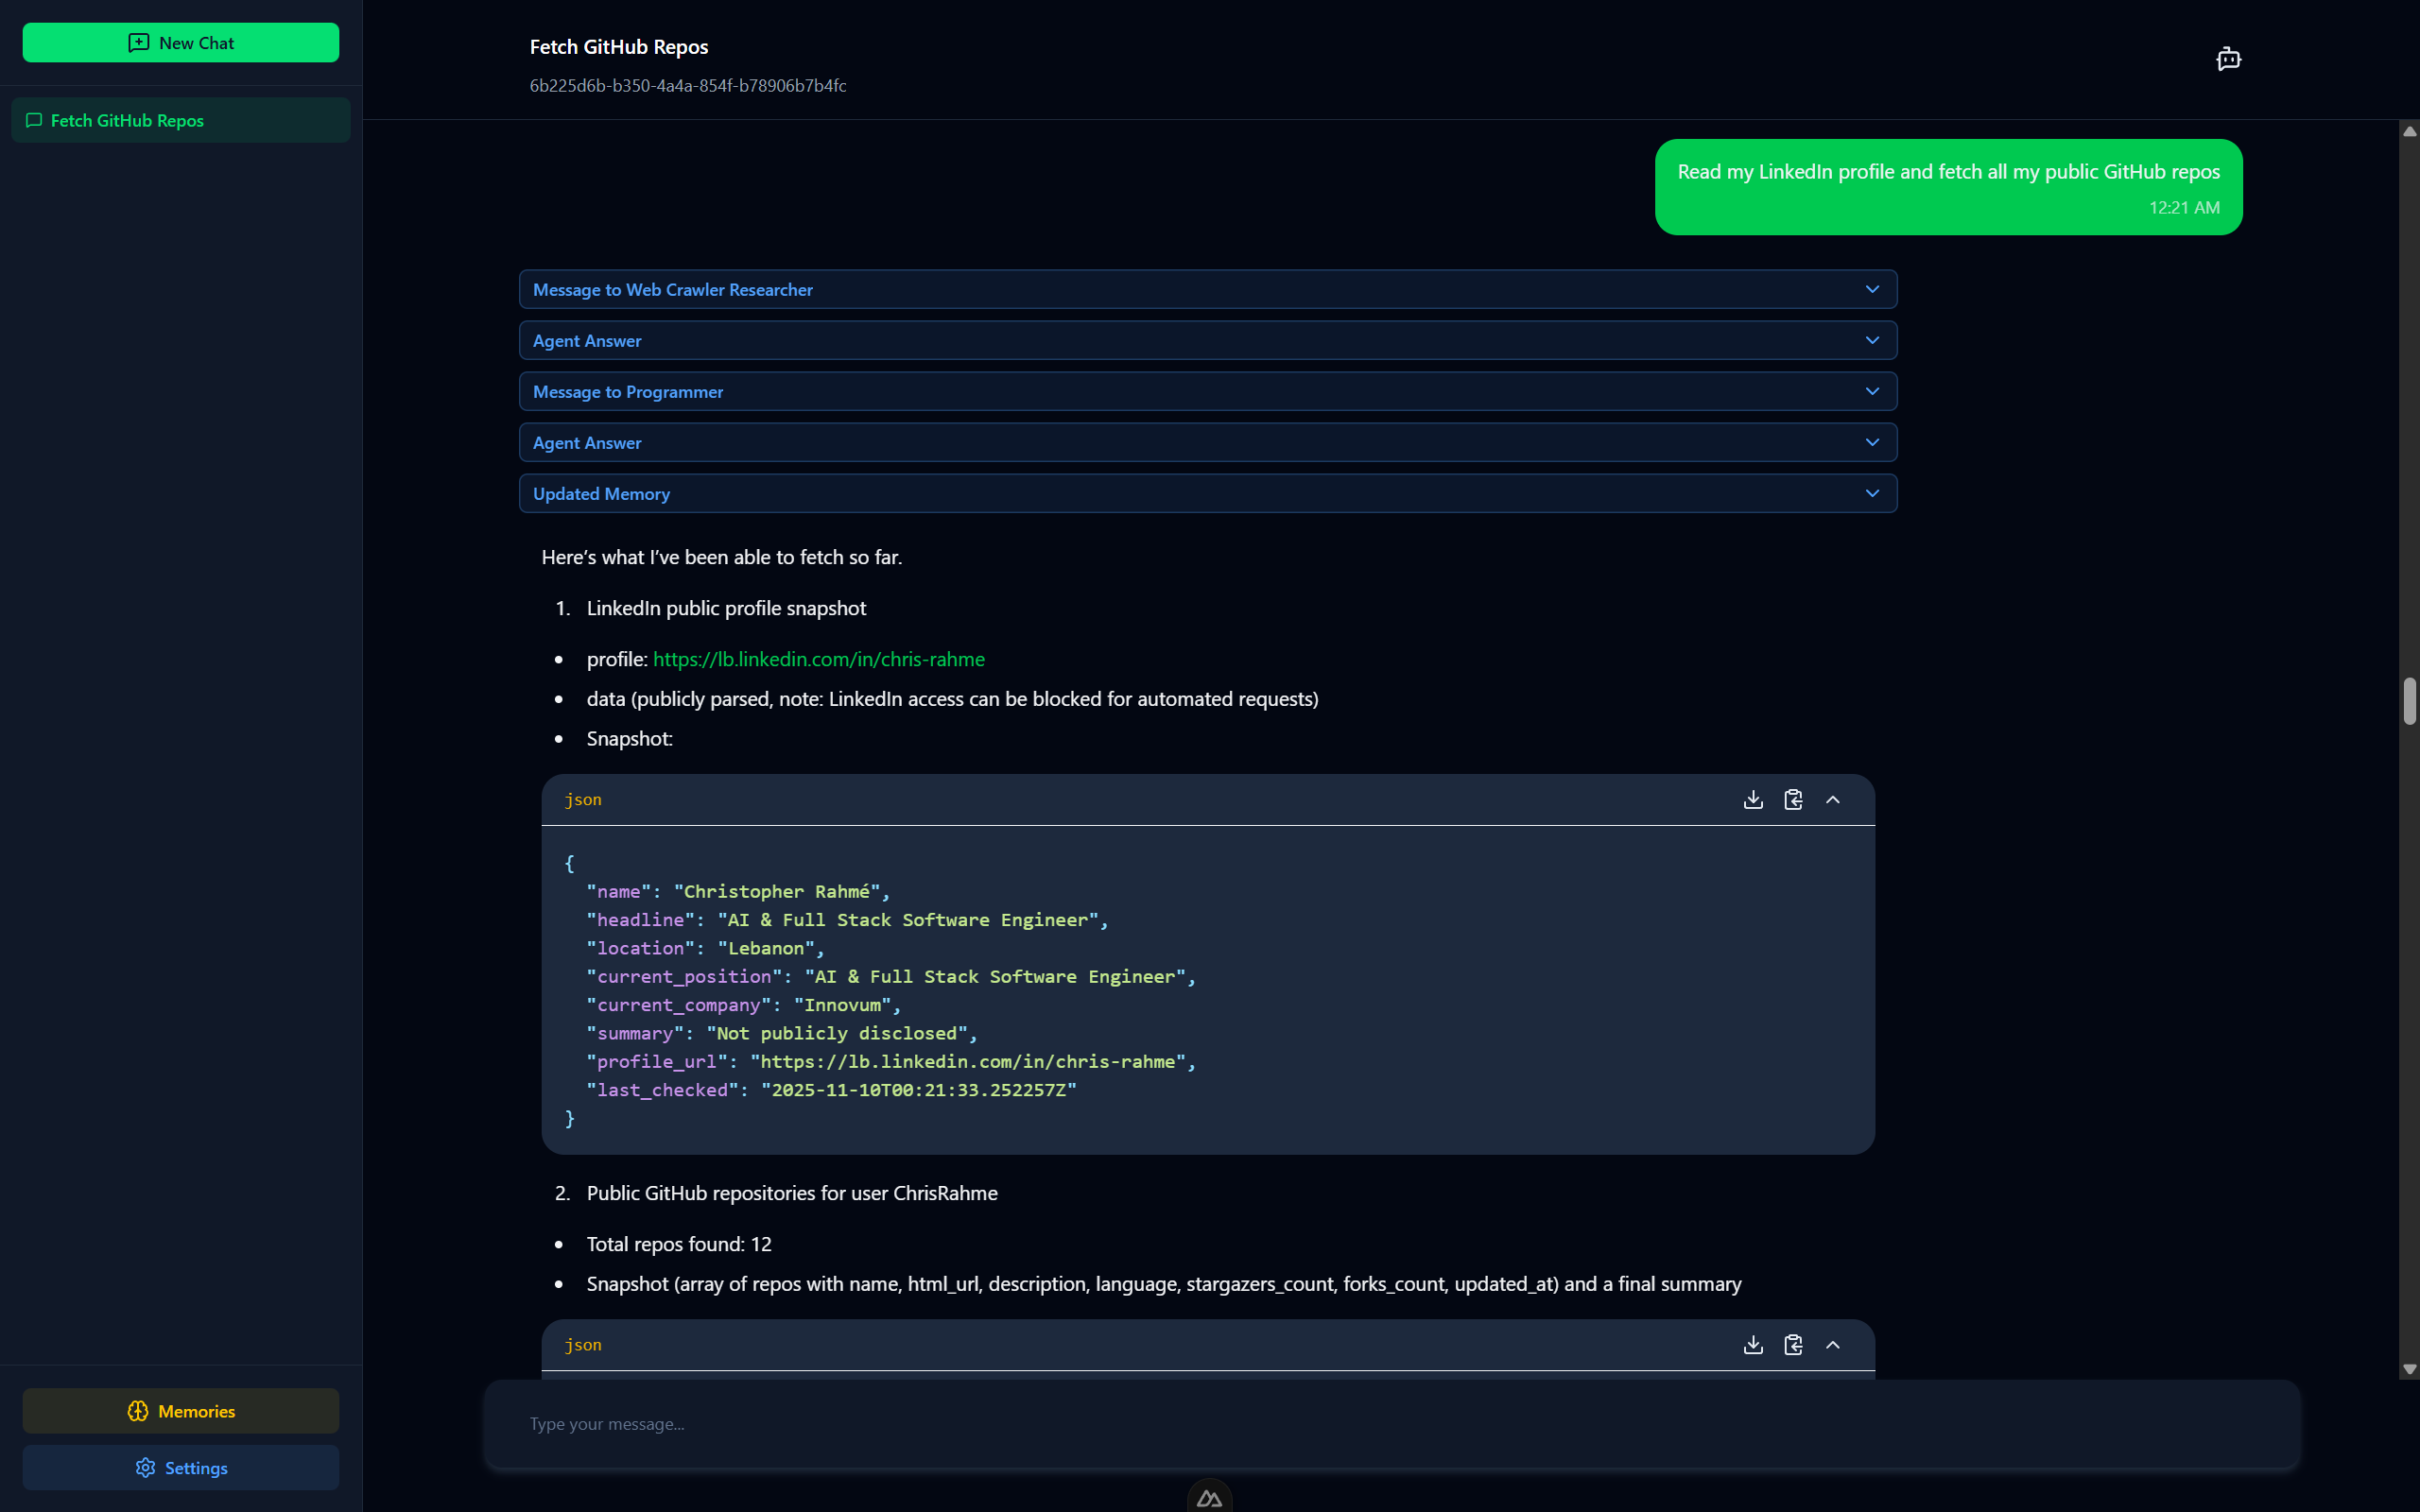Open the chris-rahme LinkedIn profile link
2420x1512 pixels.
[x=818, y=659]
